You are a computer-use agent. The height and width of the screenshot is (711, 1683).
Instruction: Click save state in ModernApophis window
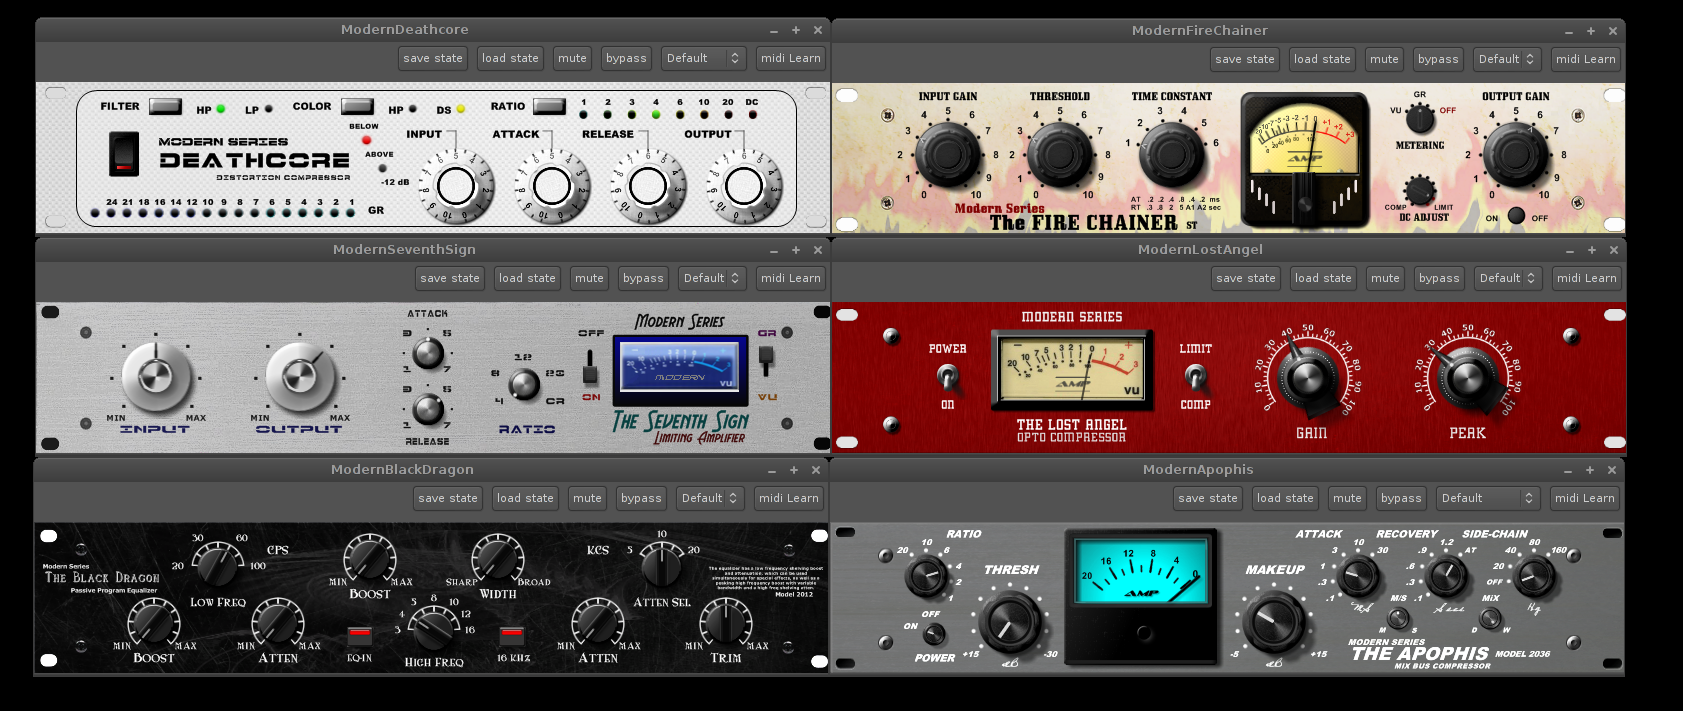point(1208,498)
